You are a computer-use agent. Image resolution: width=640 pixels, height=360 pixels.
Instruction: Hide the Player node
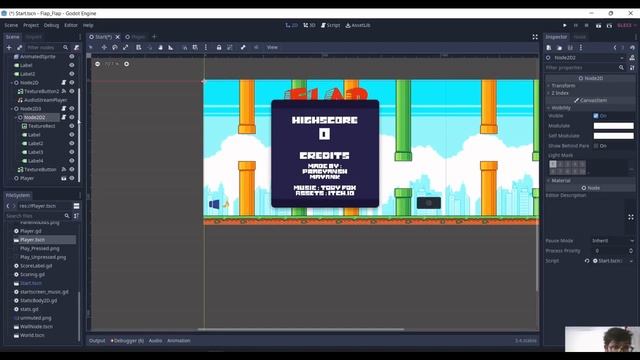pyautogui.click(x=72, y=178)
